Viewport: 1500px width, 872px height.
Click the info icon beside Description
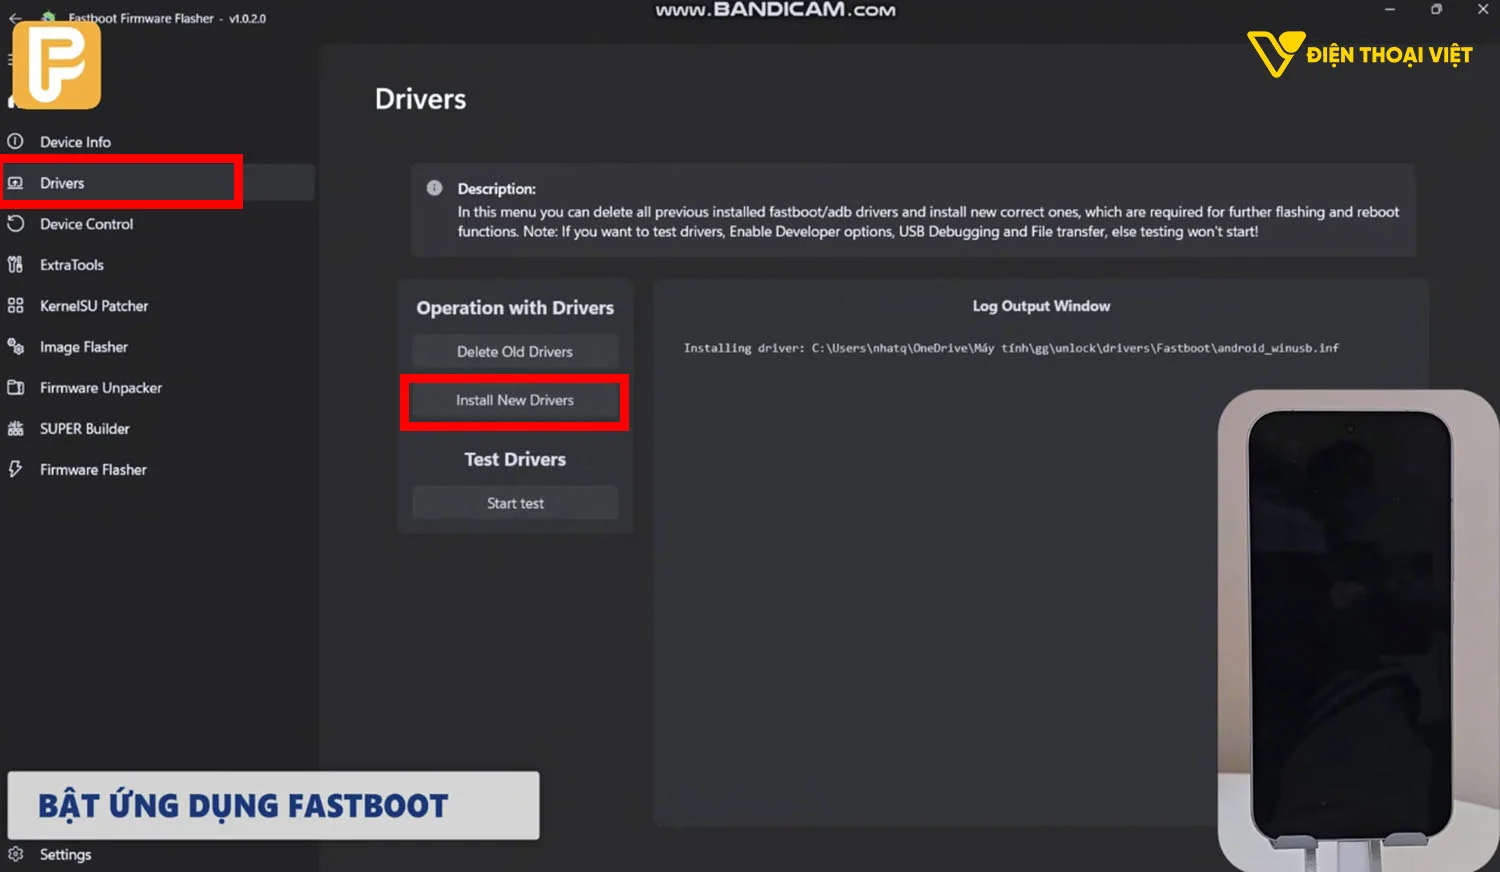433,188
